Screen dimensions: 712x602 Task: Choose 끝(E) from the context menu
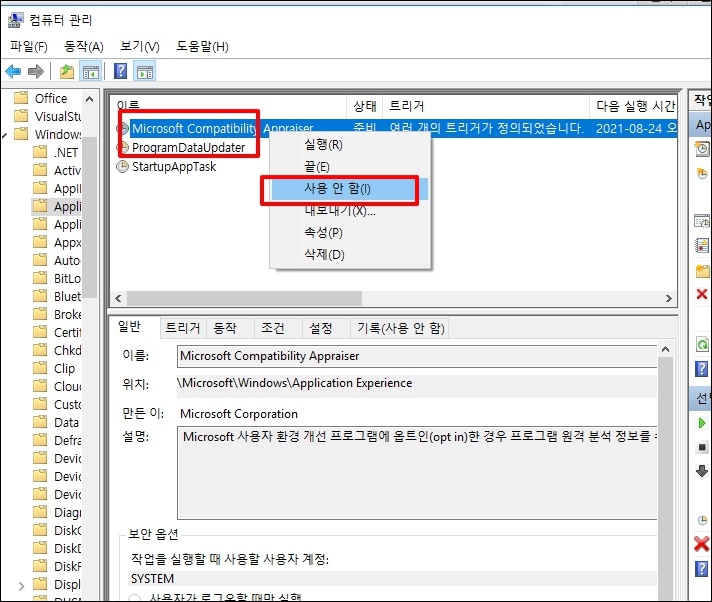(x=350, y=167)
